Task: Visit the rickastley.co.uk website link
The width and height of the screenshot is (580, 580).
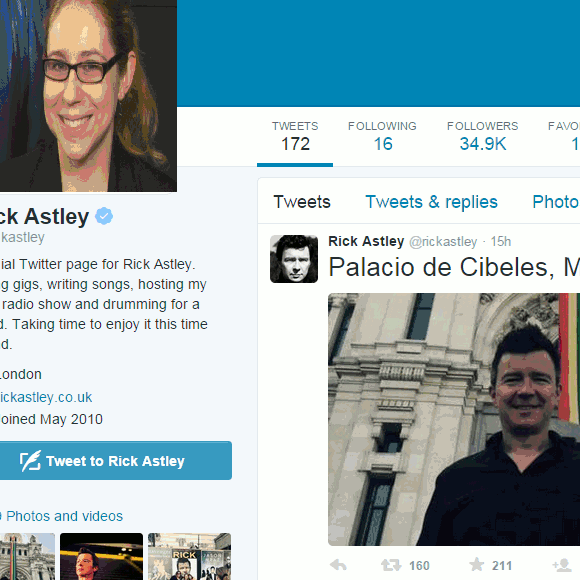Action: point(46,397)
